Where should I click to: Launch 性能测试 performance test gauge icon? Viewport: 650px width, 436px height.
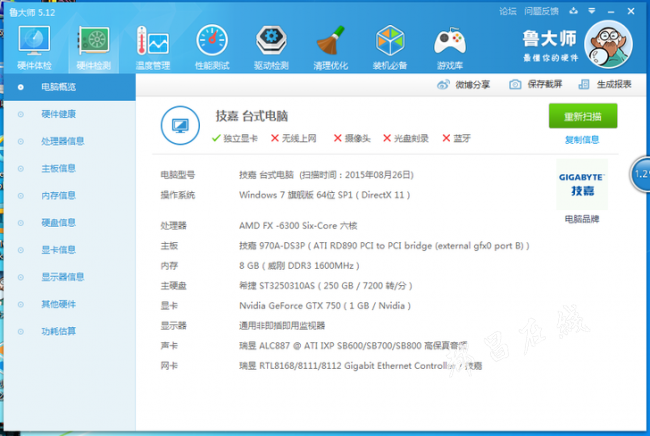(x=212, y=47)
